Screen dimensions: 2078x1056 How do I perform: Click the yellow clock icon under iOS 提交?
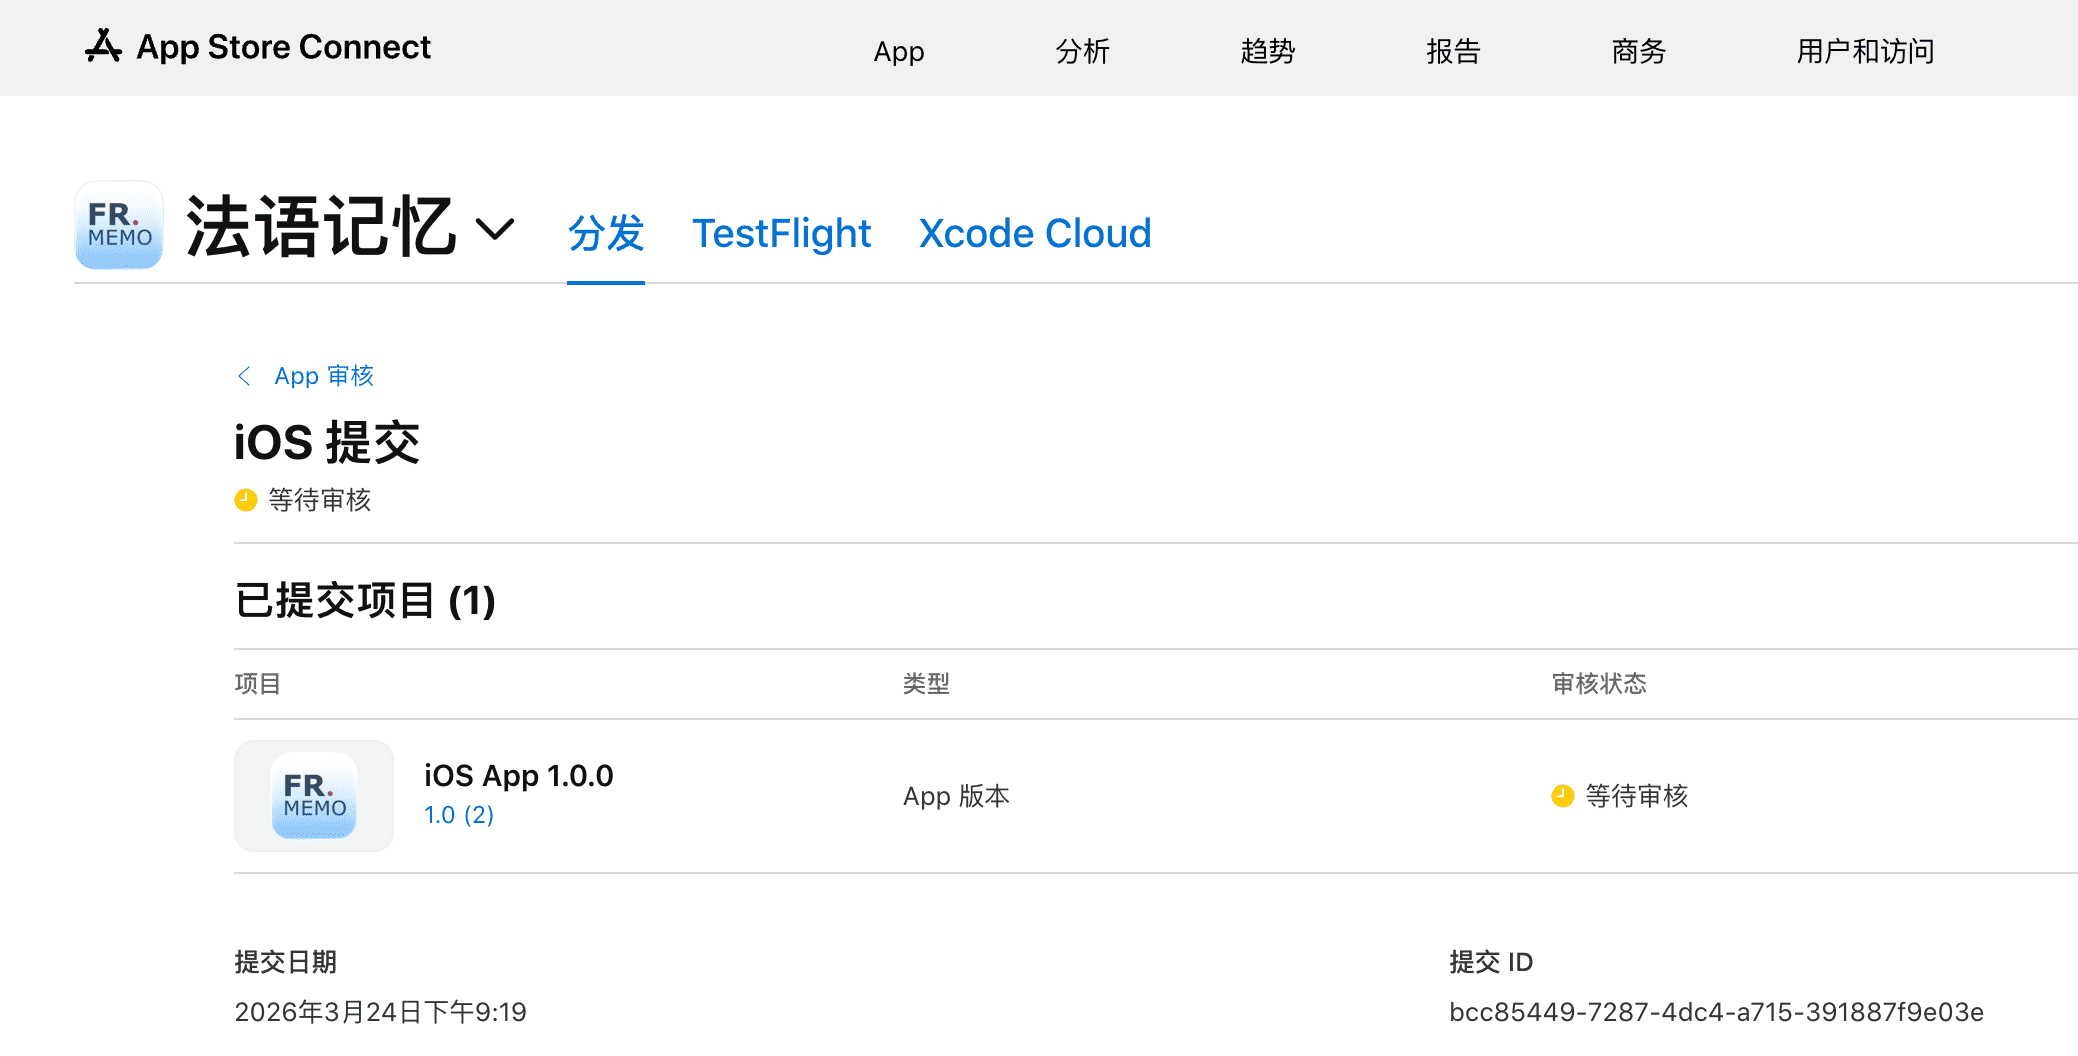coord(246,500)
